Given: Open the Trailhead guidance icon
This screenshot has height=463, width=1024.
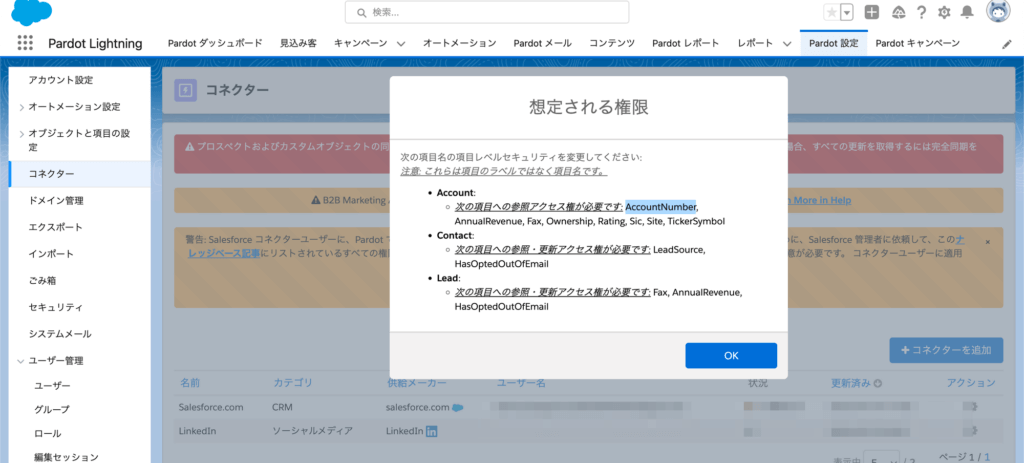Looking at the screenshot, I should pos(899,12).
